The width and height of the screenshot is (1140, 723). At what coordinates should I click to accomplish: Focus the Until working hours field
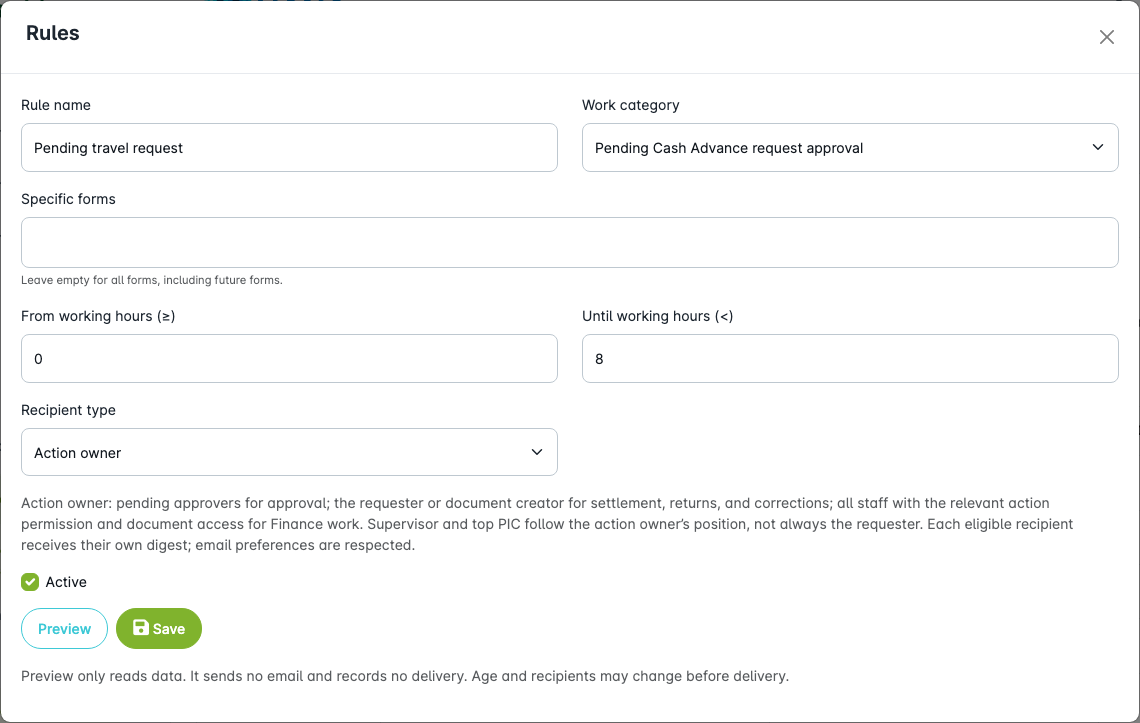click(850, 359)
